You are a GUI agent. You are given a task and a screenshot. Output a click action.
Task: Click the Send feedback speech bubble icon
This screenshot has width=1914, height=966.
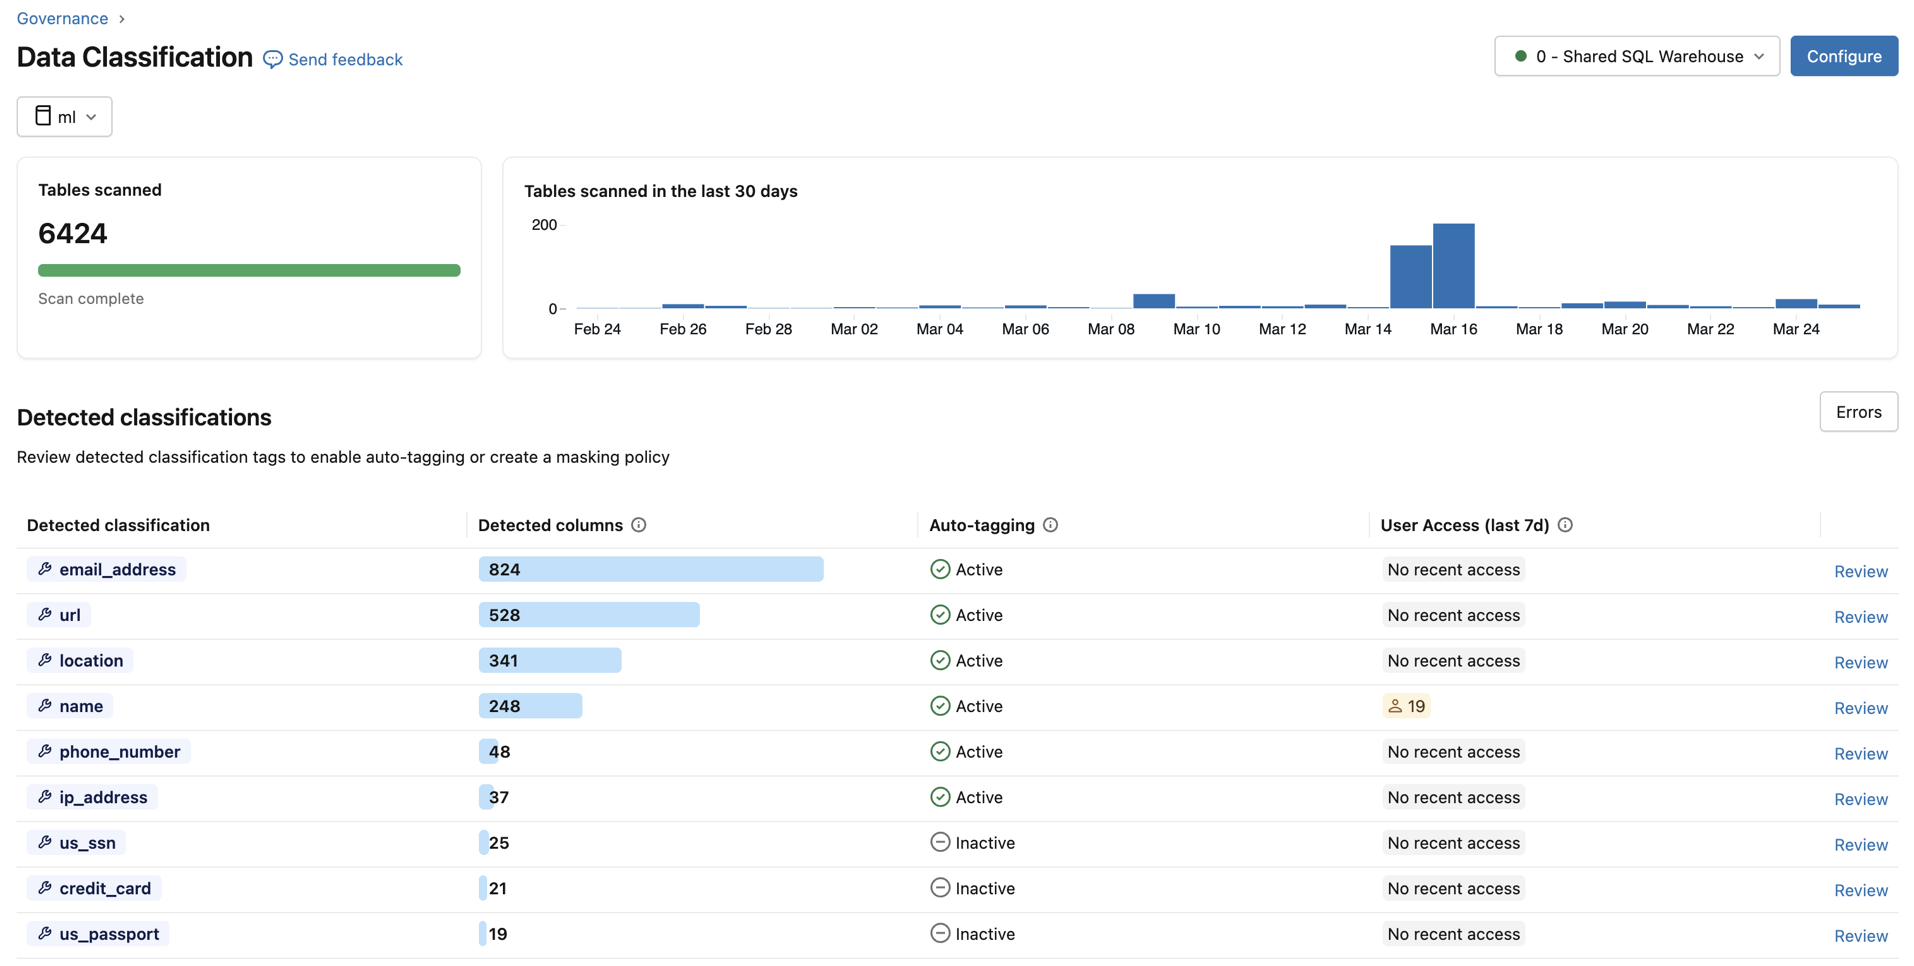pos(272,59)
